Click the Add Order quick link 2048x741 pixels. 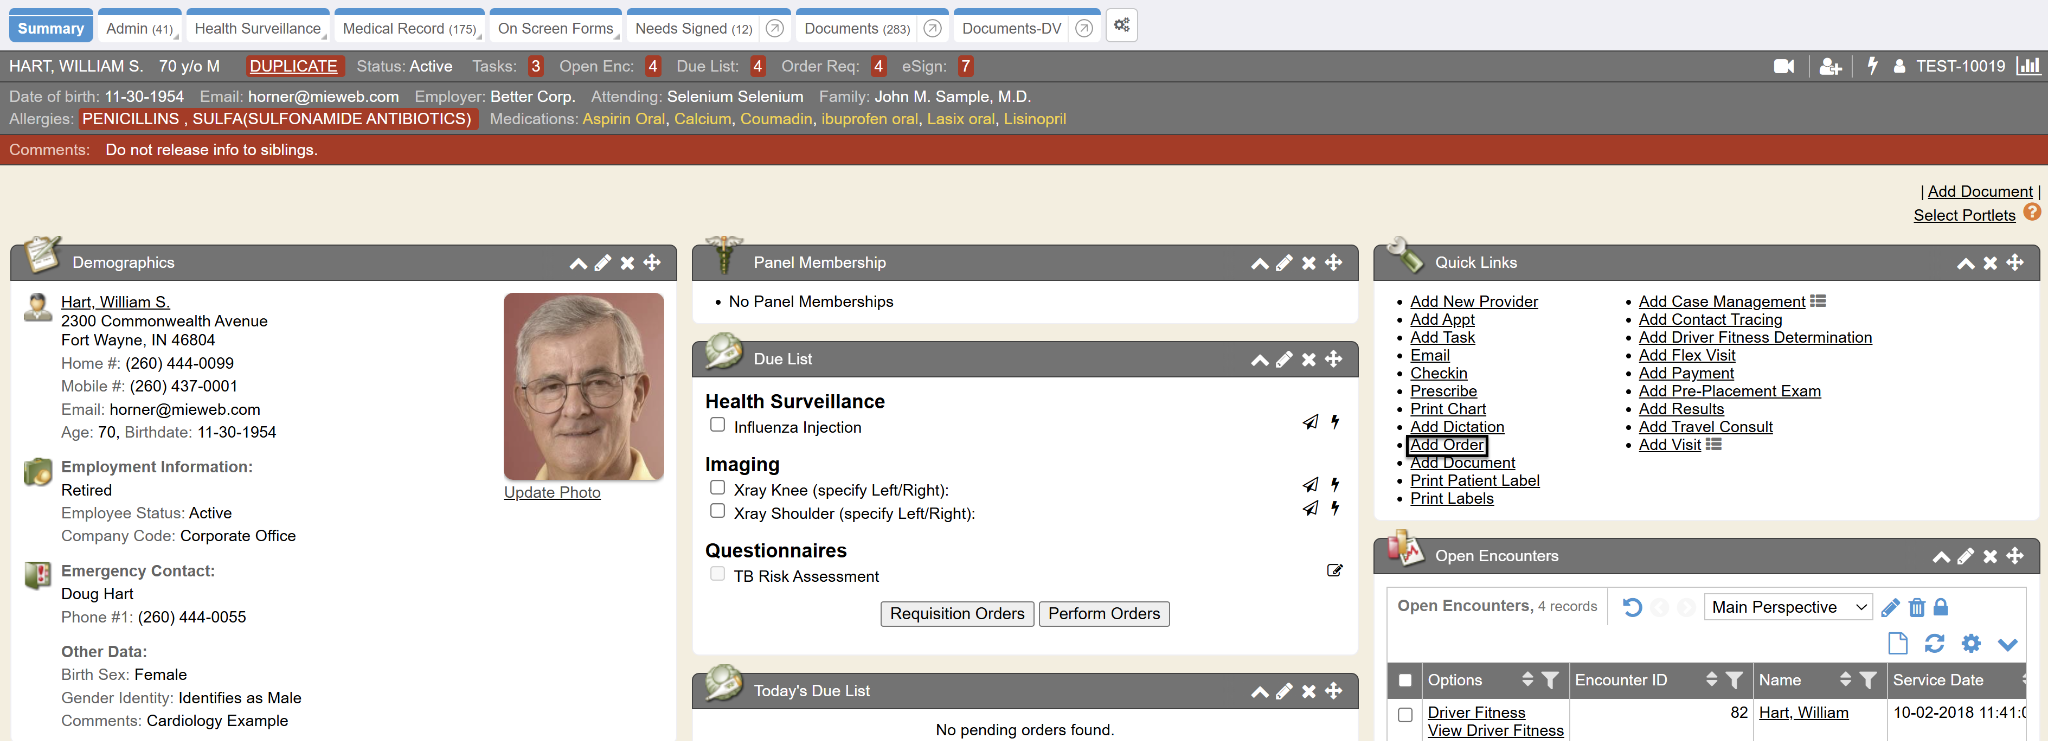point(1447,445)
